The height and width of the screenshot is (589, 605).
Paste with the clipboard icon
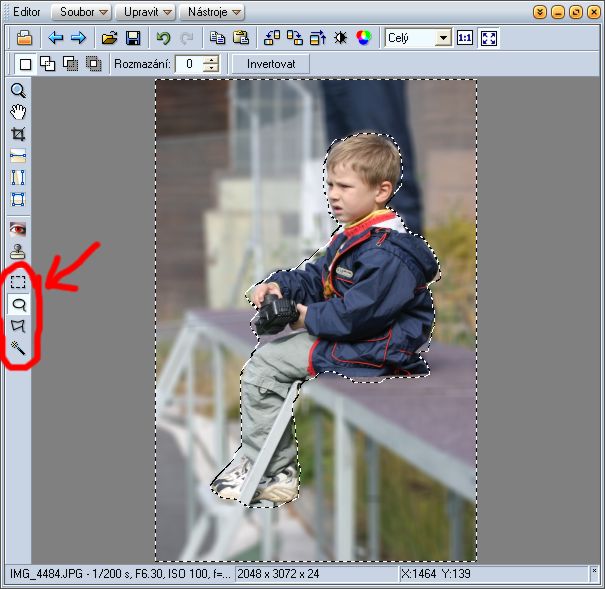pyautogui.click(x=241, y=38)
